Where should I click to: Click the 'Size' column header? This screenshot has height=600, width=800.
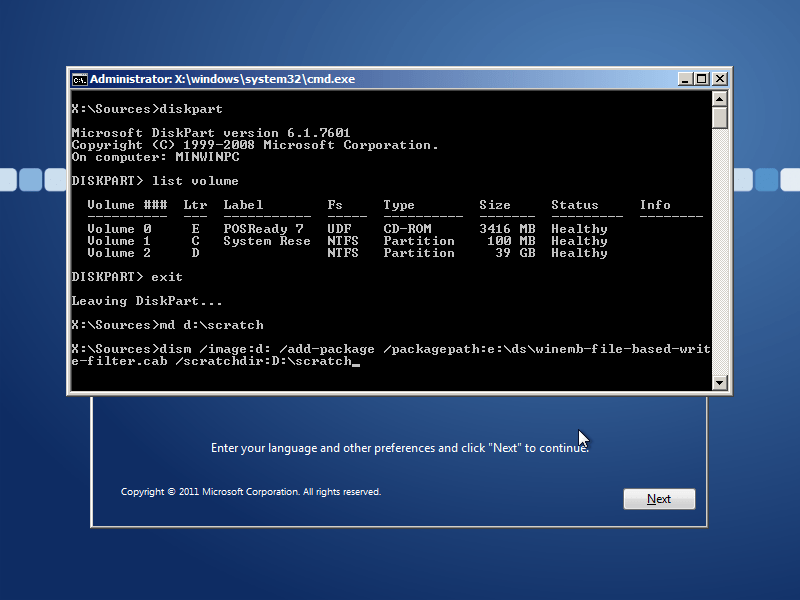pyautogui.click(x=495, y=205)
